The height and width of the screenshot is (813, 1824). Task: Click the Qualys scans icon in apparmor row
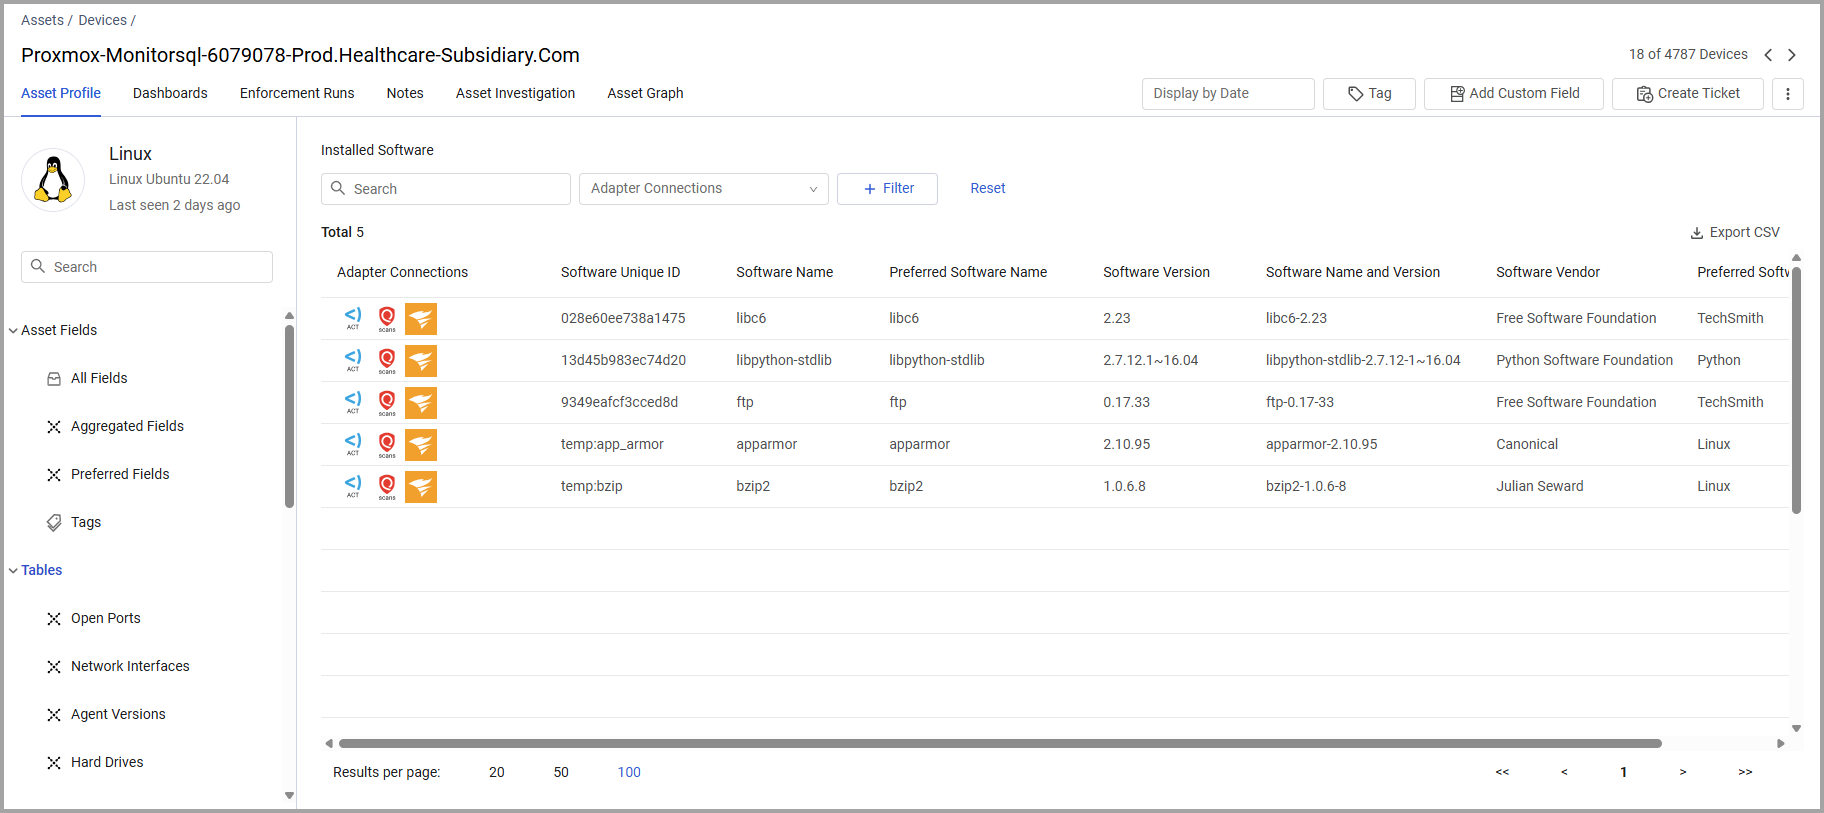pyautogui.click(x=387, y=444)
